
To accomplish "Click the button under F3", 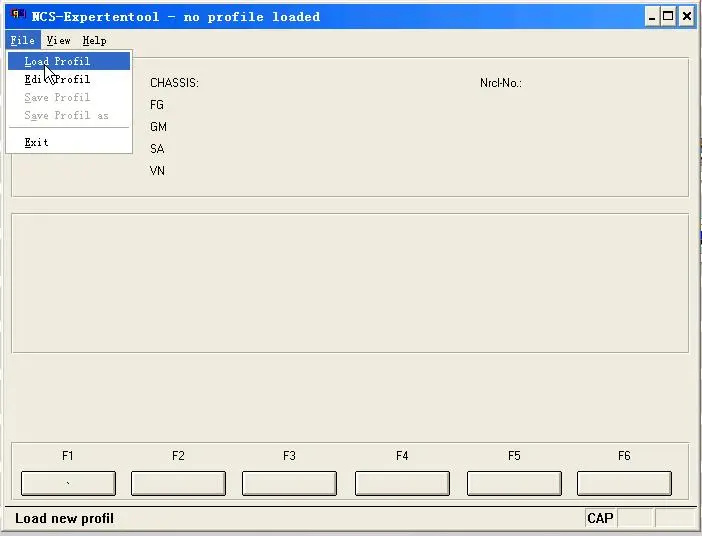I will coord(289,483).
